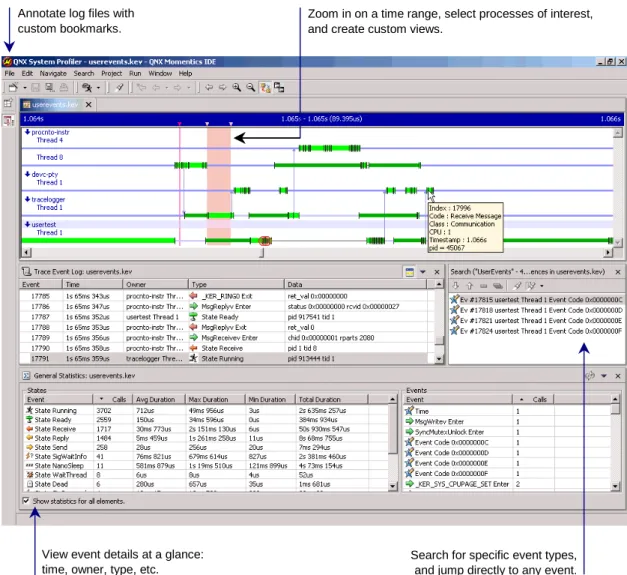Sort States table by Avg Duration
Screen dimensions: 627x575
coord(159,399)
